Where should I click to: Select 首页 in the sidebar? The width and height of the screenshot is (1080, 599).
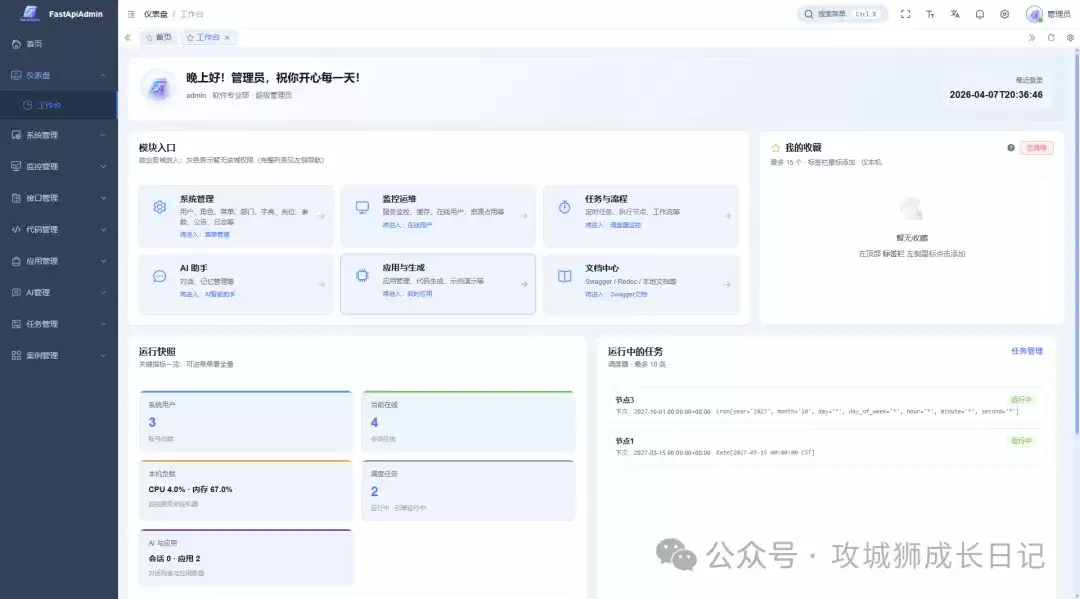click(34, 44)
